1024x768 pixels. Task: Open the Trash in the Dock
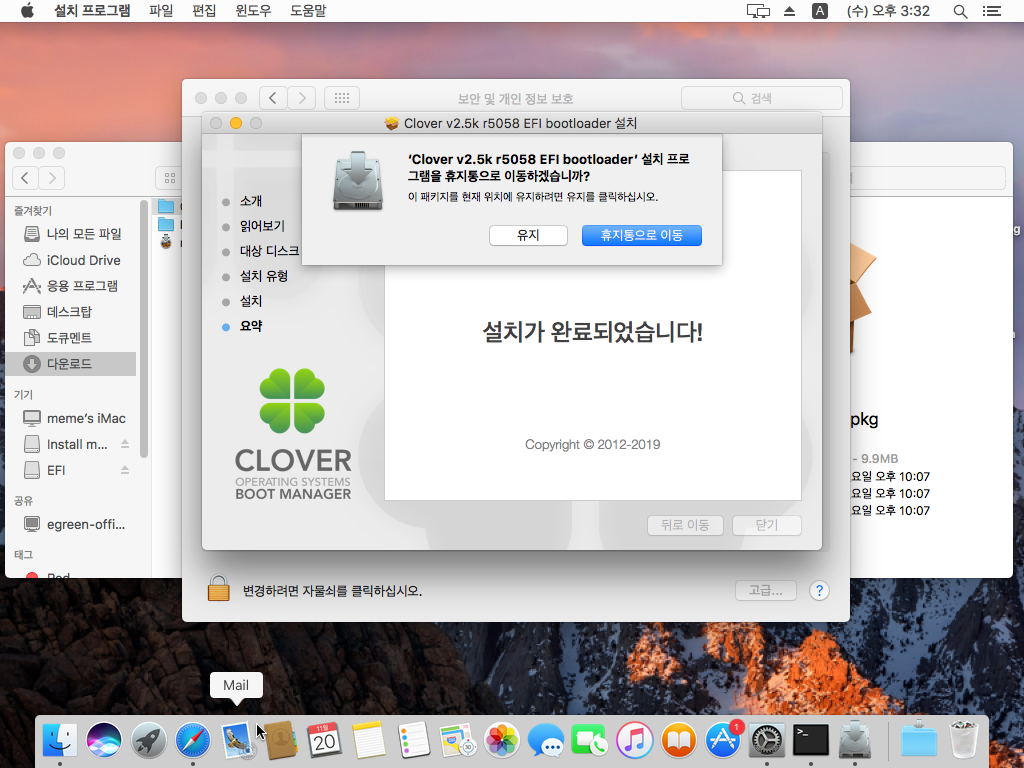[x=963, y=739]
